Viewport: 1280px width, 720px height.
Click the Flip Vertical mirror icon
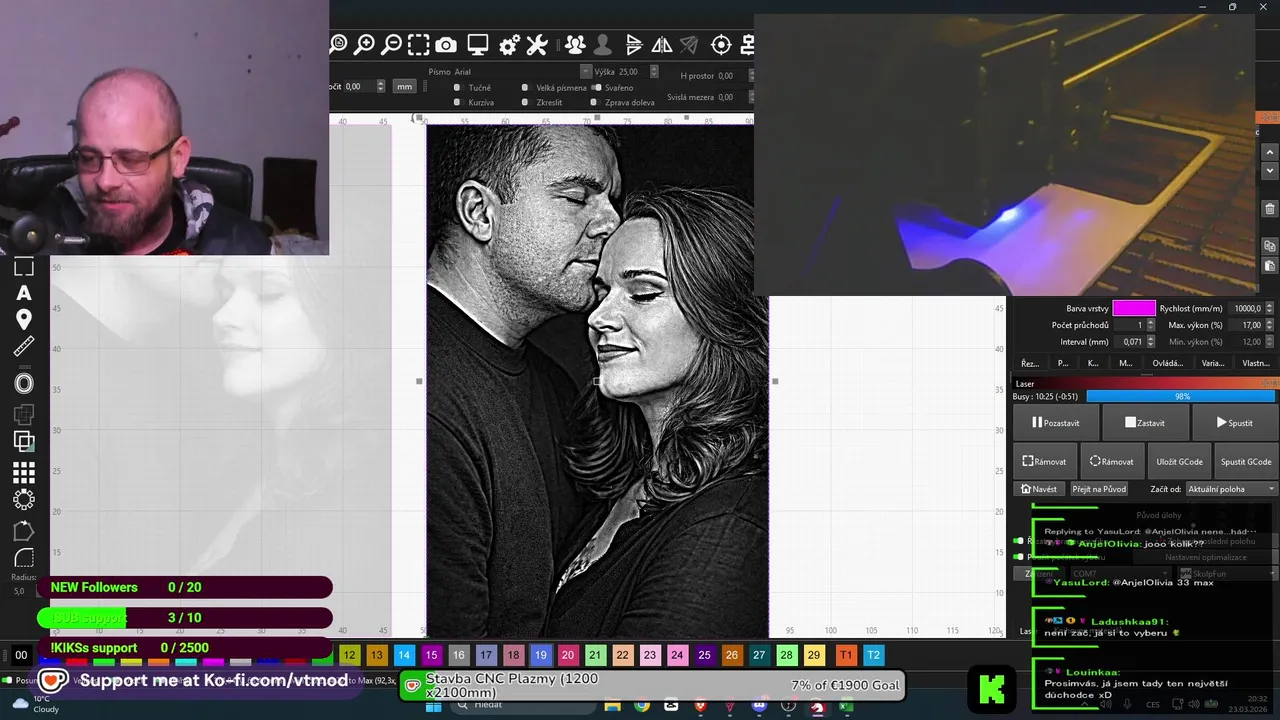(634, 44)
